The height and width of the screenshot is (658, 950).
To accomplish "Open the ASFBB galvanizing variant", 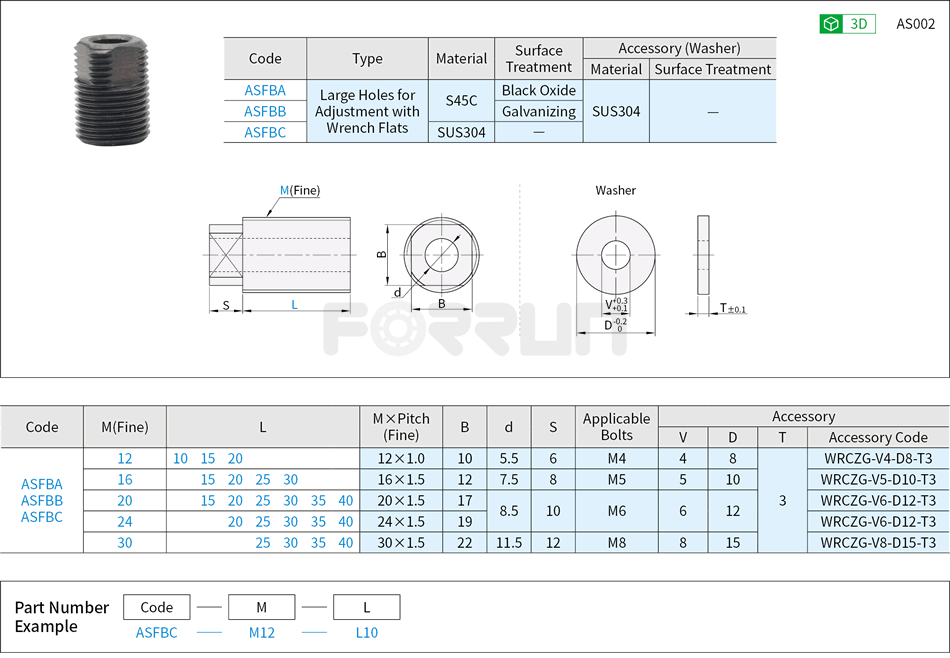I will click(264, 111).
